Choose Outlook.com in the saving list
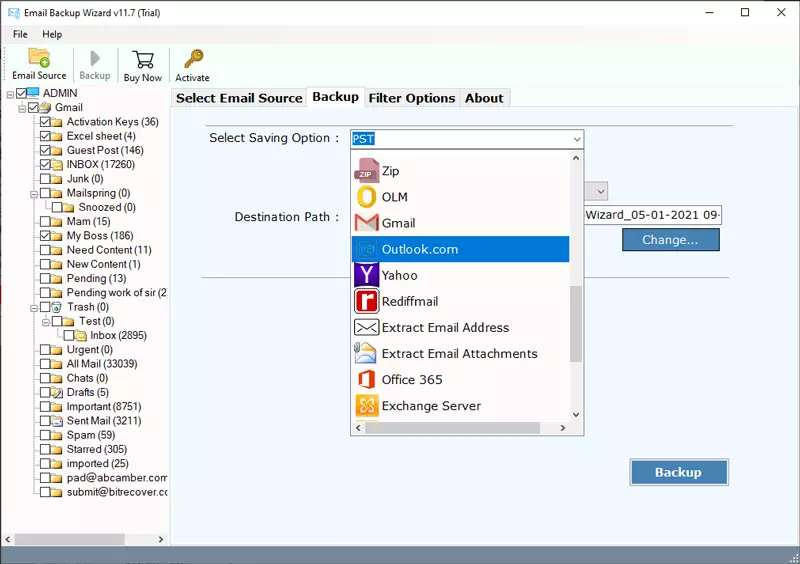This screenshot has height=564, width=800. [x=460, y=249]
